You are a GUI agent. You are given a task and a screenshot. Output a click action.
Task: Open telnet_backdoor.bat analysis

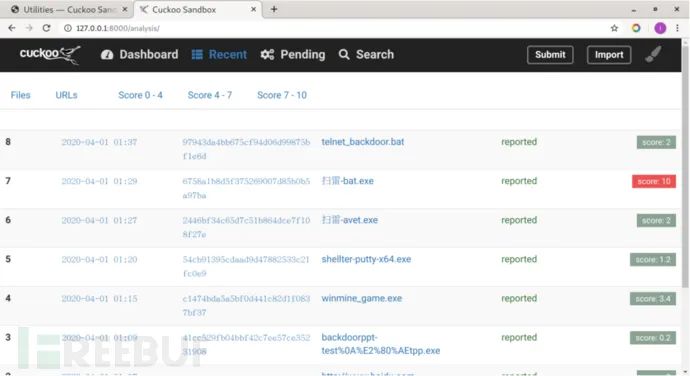363,142
